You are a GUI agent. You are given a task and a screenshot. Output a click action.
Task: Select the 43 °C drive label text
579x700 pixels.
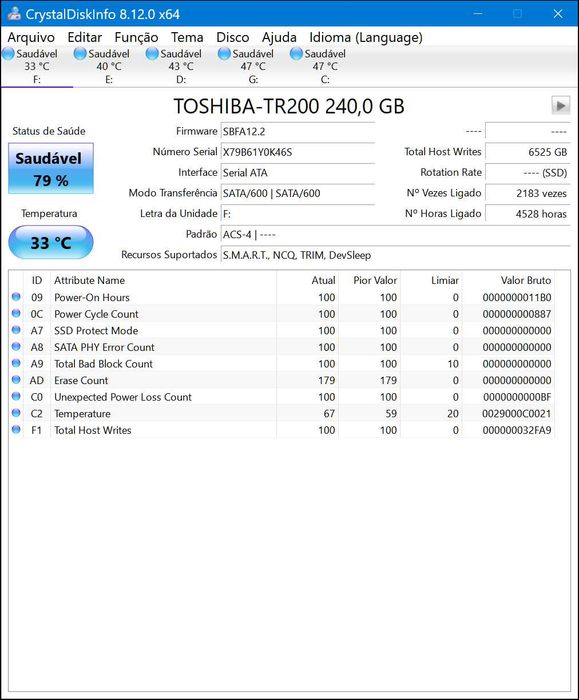[x=181, y=67]
